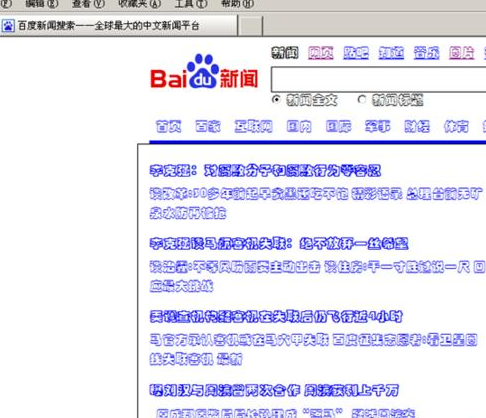Open the 精彩语录 sub-link
The width and height of the screenshot is (486, 418).
click(377, 194)
